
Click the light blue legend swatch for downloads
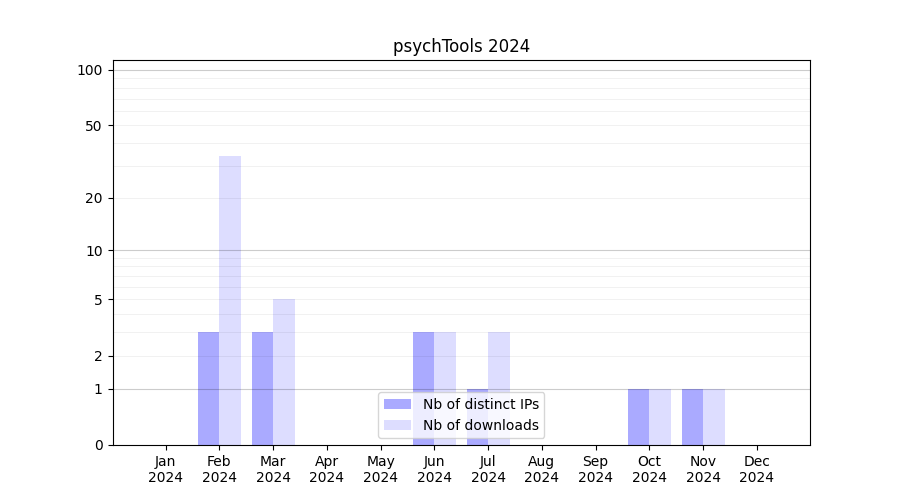[x=397, y=425]
